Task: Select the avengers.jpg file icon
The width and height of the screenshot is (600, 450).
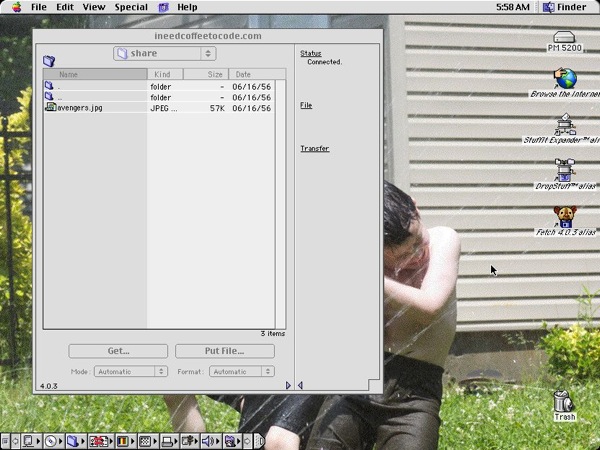Action: coord(51,107)
